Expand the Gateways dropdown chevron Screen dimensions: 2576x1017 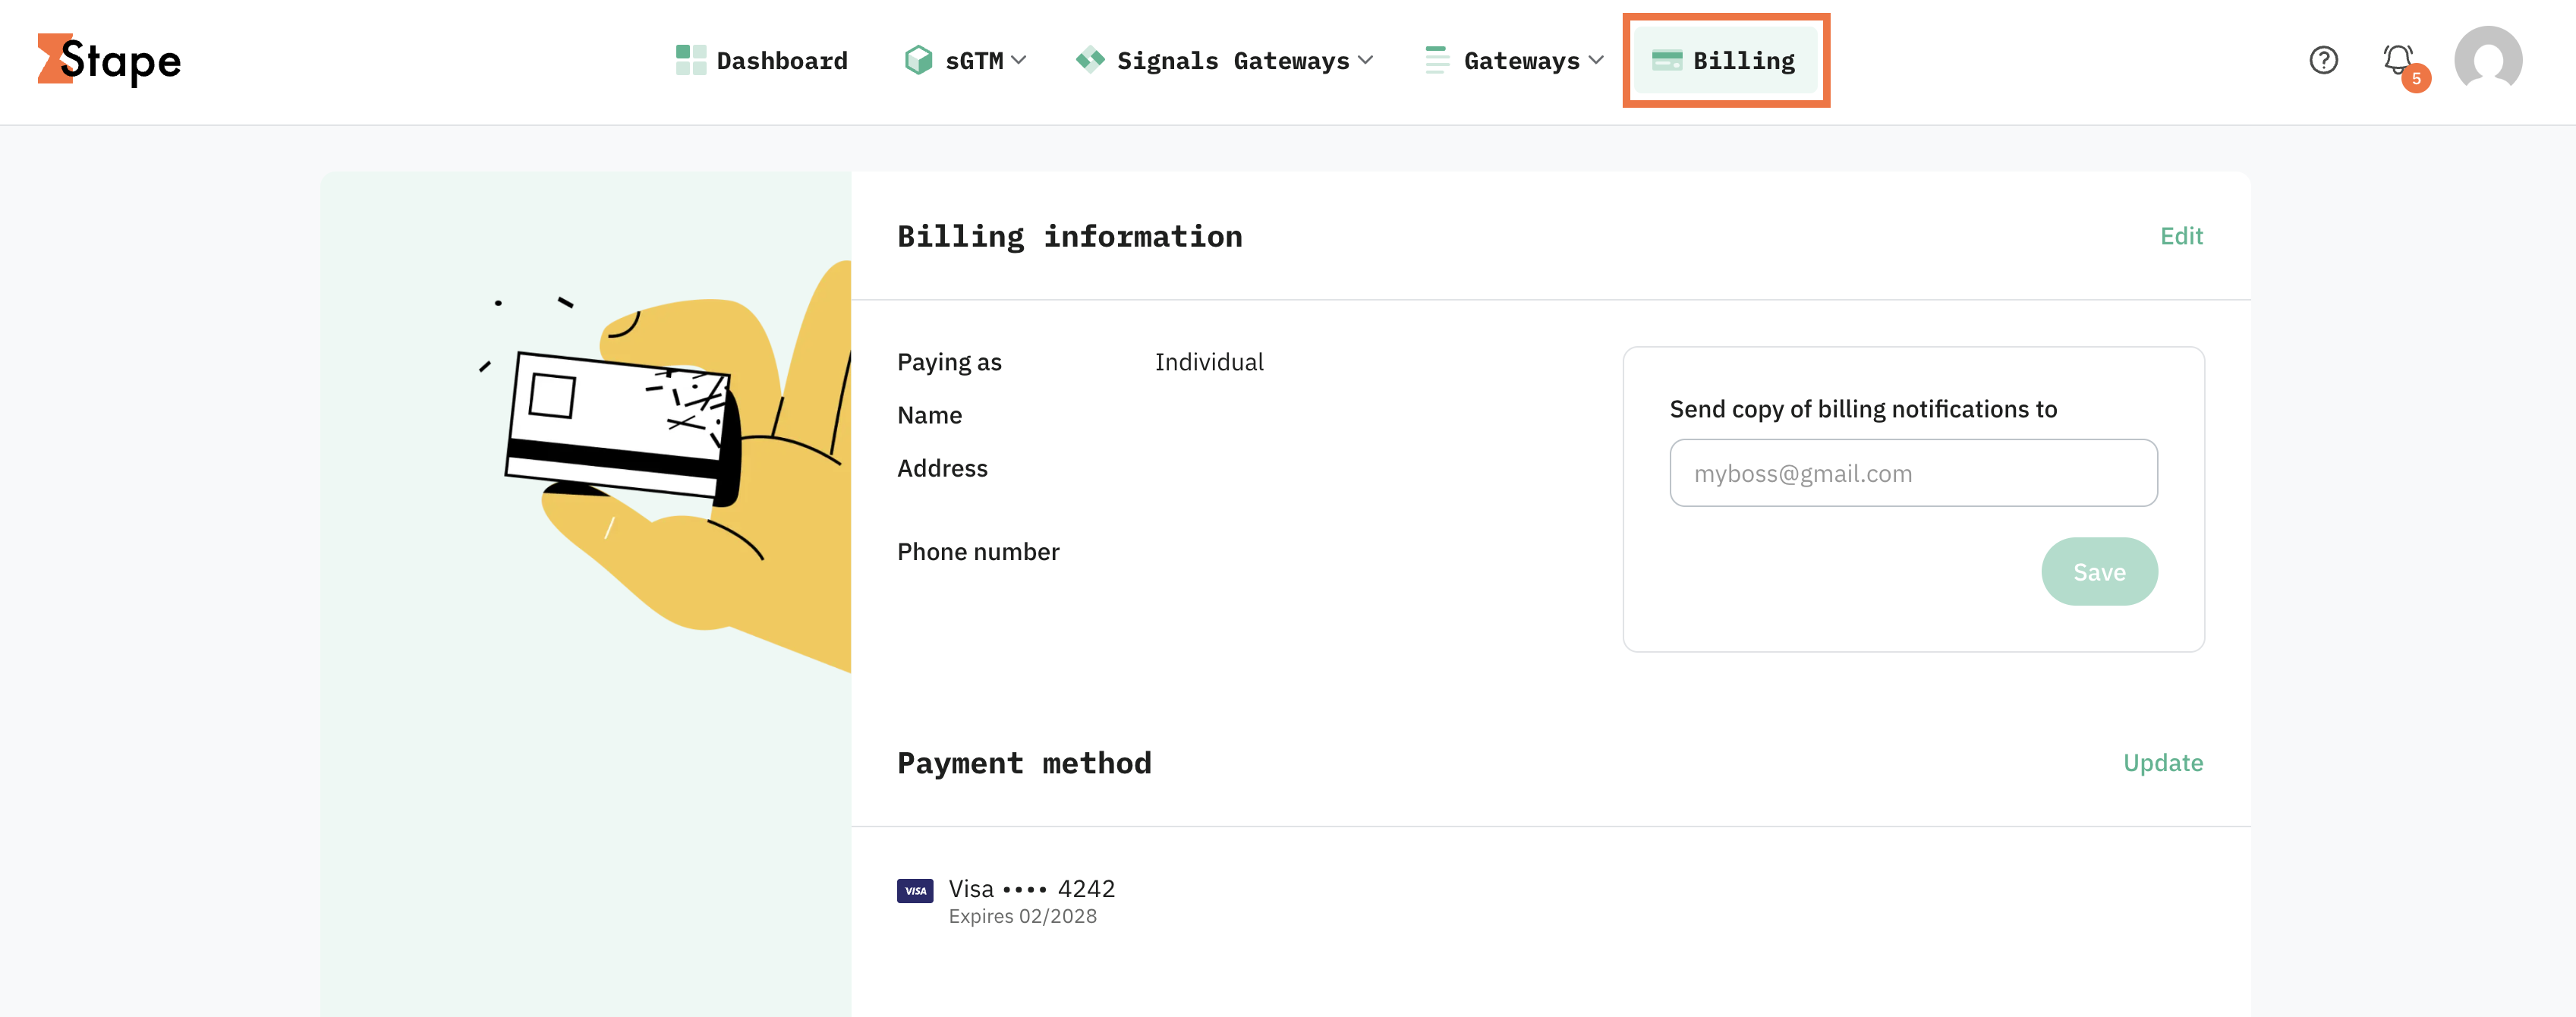tap(1596, 60)
